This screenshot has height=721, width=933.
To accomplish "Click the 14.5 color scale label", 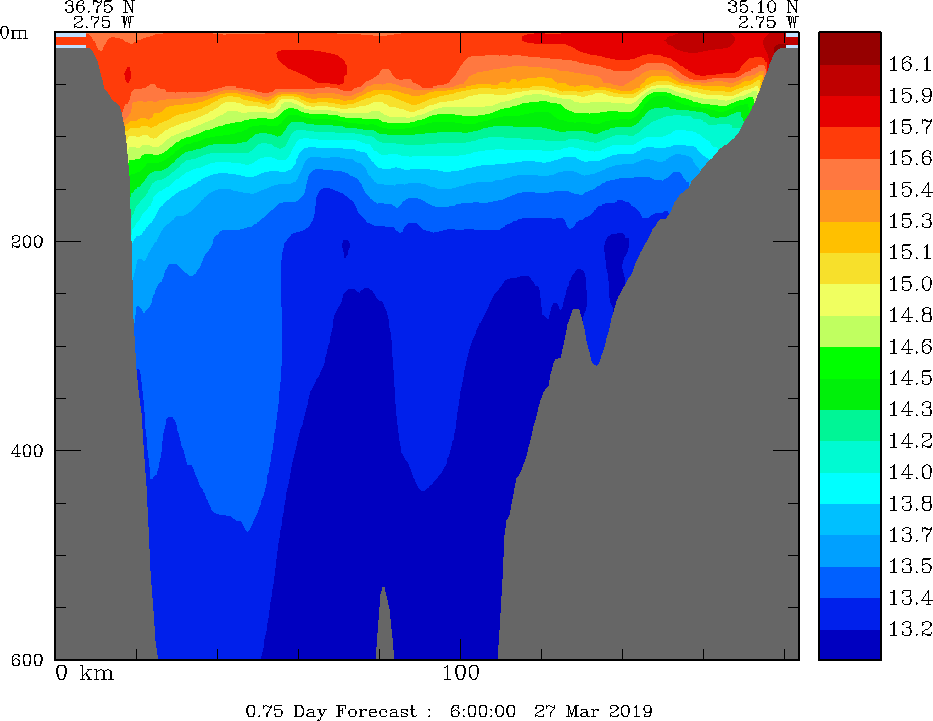I will [x=910, y=378].
